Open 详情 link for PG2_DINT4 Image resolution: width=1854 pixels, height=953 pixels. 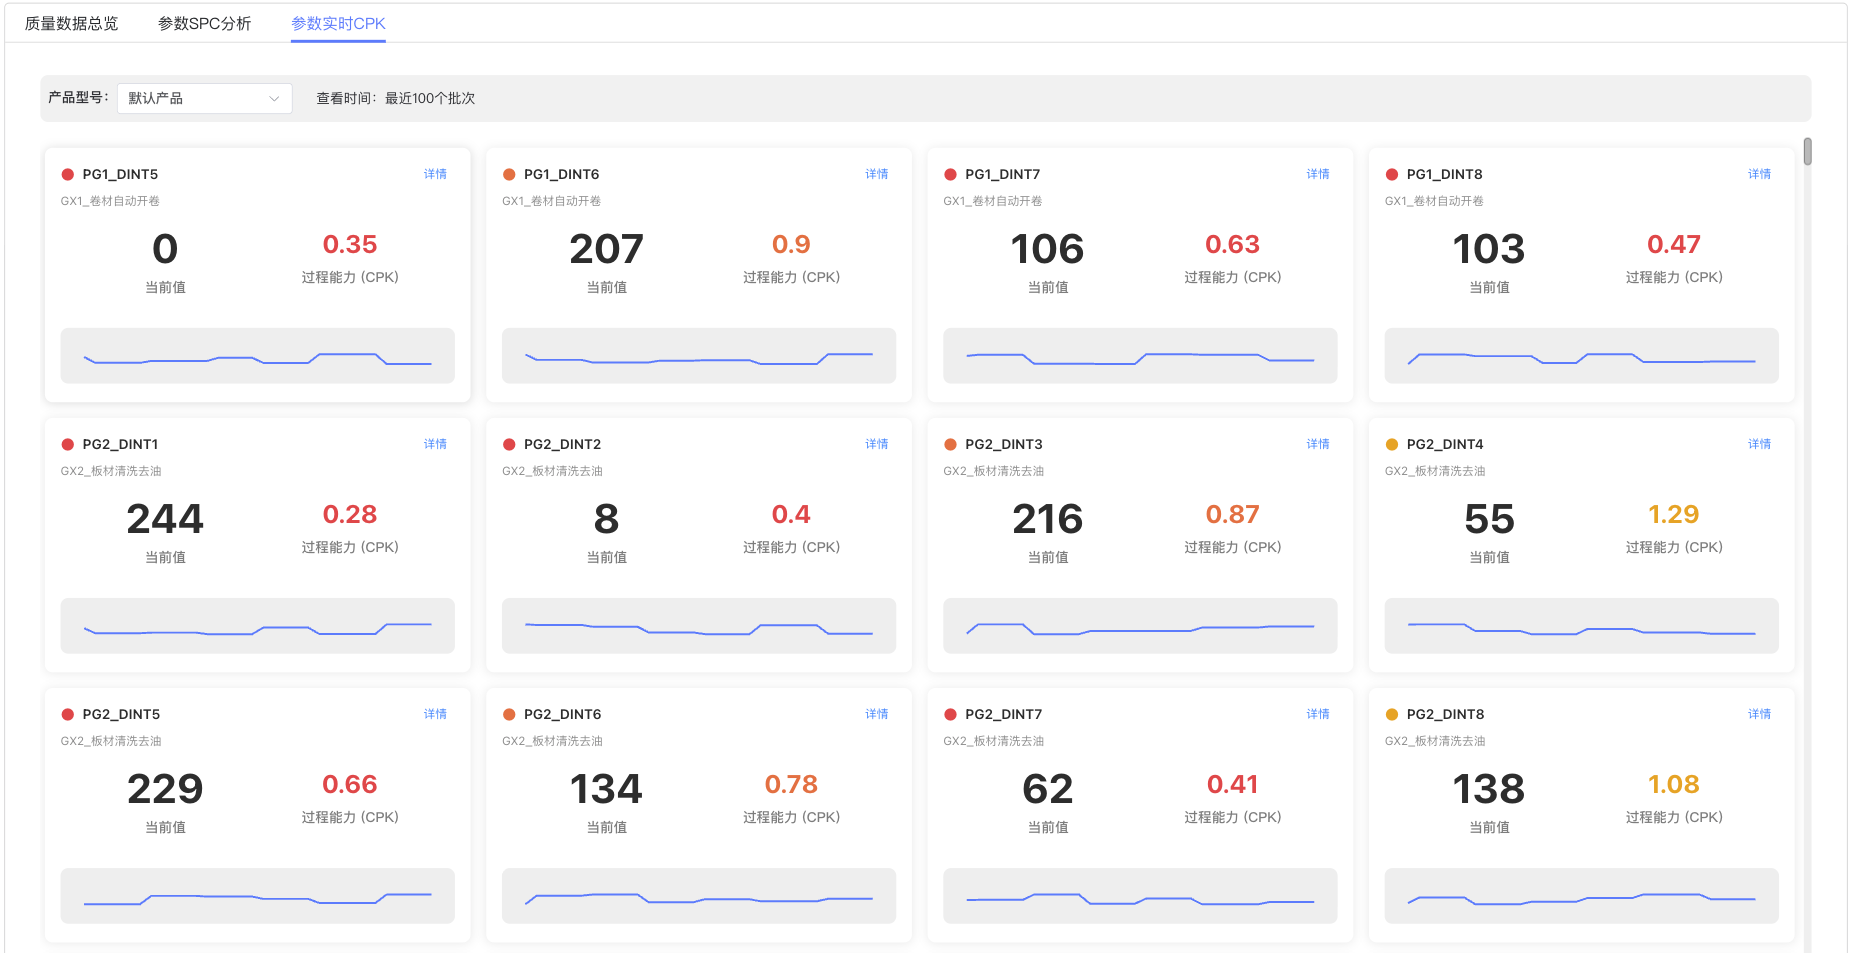tap(1759, 444)
